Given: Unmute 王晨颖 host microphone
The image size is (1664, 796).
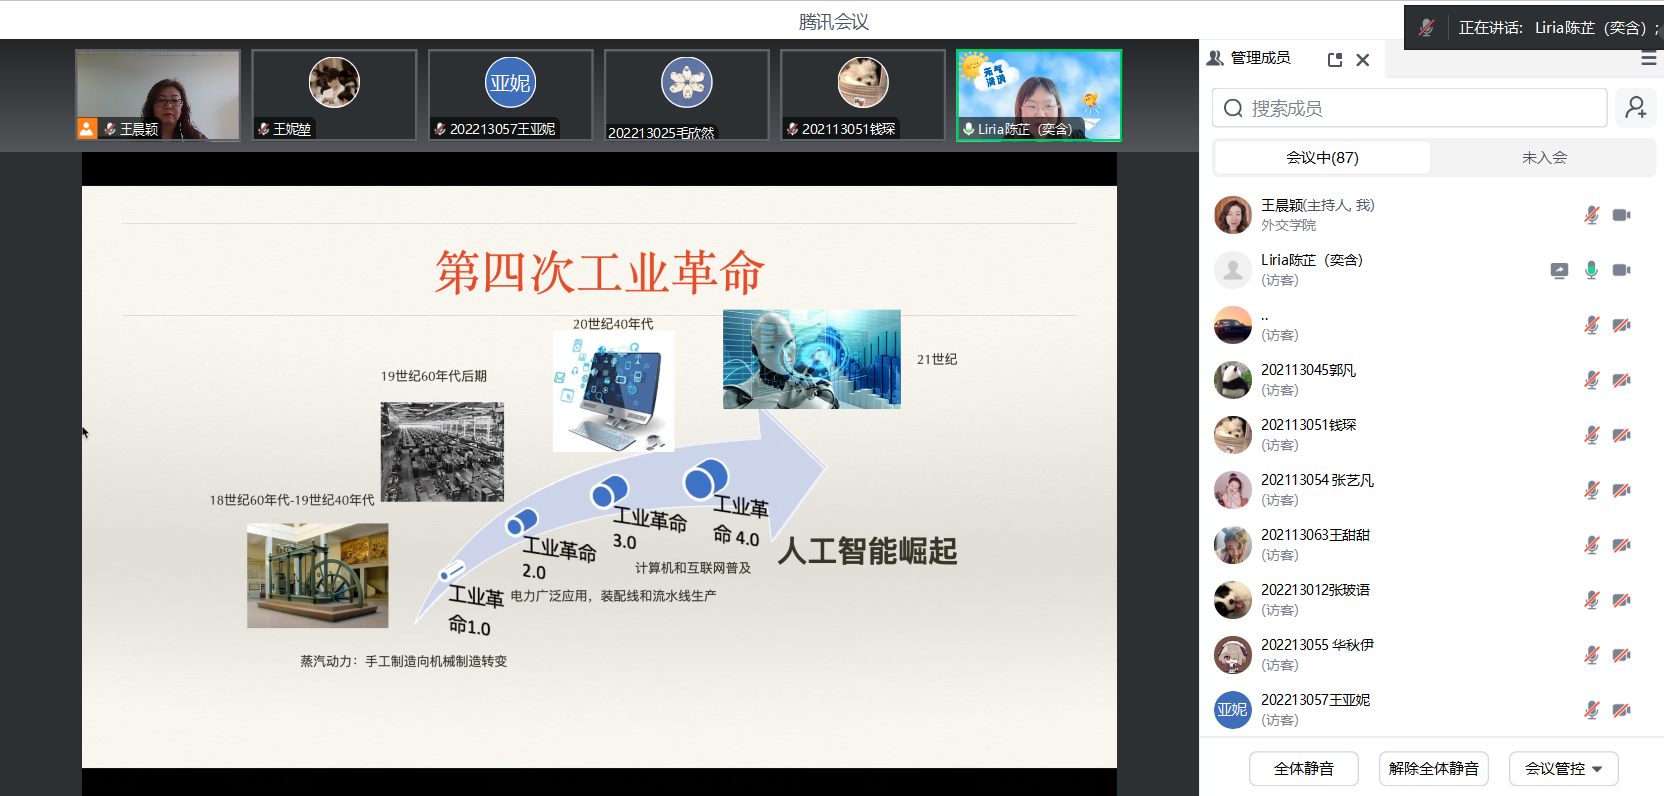Looking at the screenshot, I should [1591, 215].
